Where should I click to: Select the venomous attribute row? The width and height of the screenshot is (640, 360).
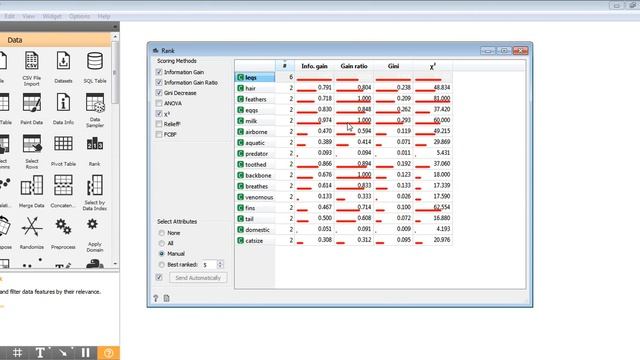click(x=343, y=197)
